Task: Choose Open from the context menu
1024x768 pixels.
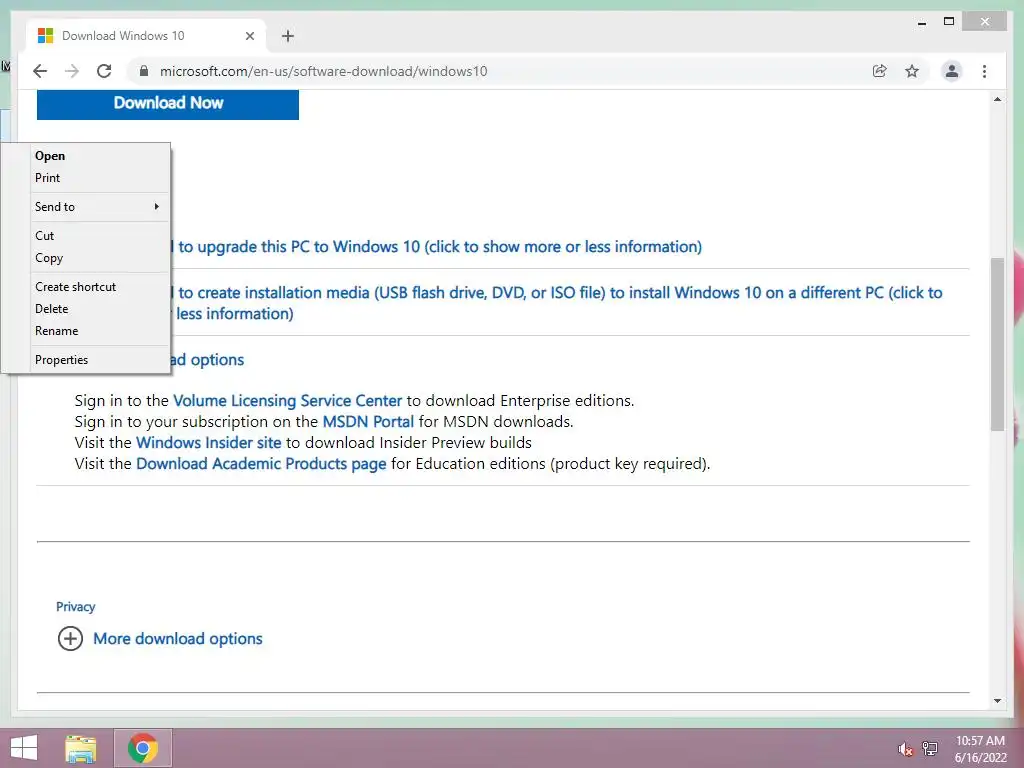Action: pos(100,155)
